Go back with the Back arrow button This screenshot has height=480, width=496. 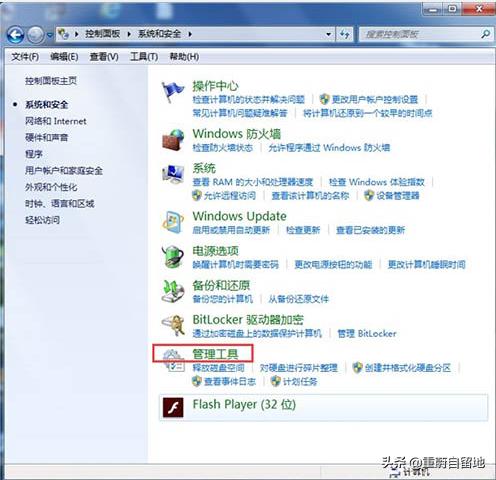click(x=15, y=35)
